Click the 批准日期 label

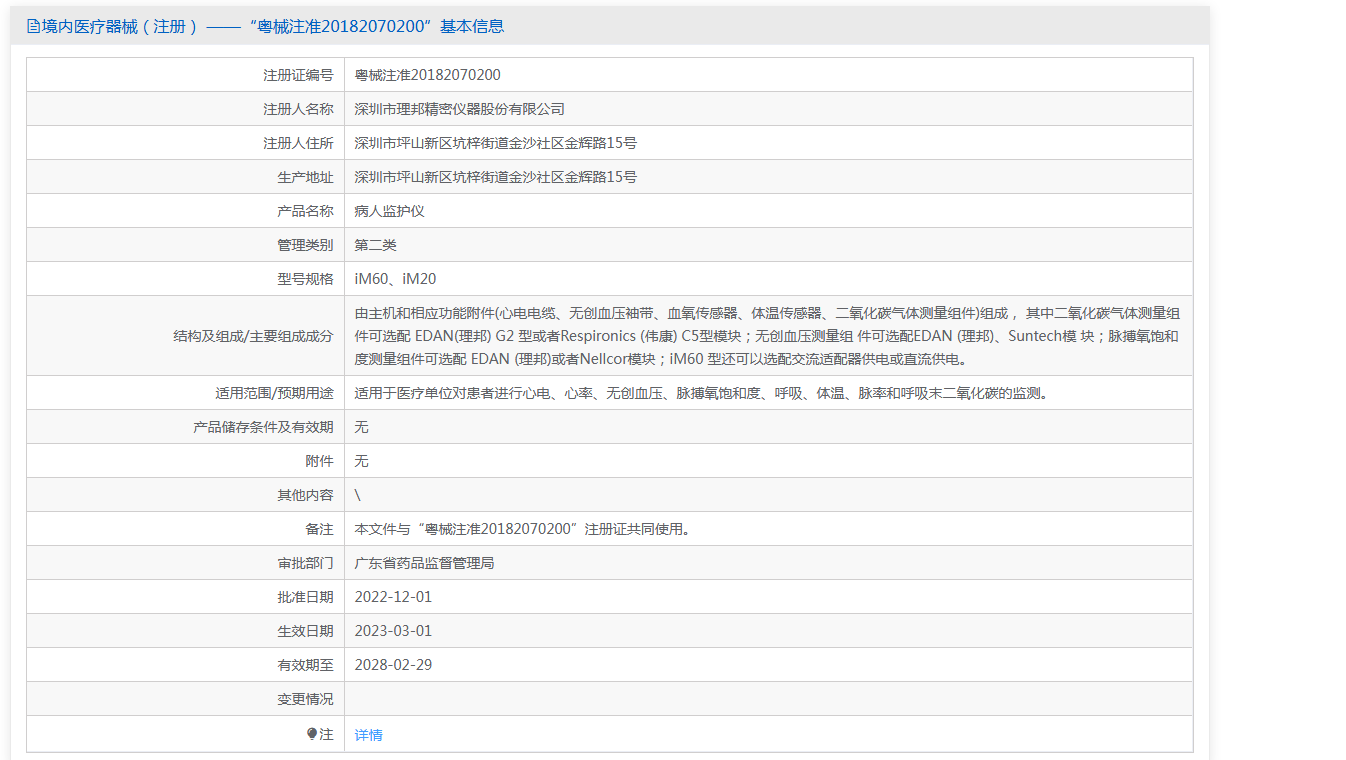[x=305, y=597]
